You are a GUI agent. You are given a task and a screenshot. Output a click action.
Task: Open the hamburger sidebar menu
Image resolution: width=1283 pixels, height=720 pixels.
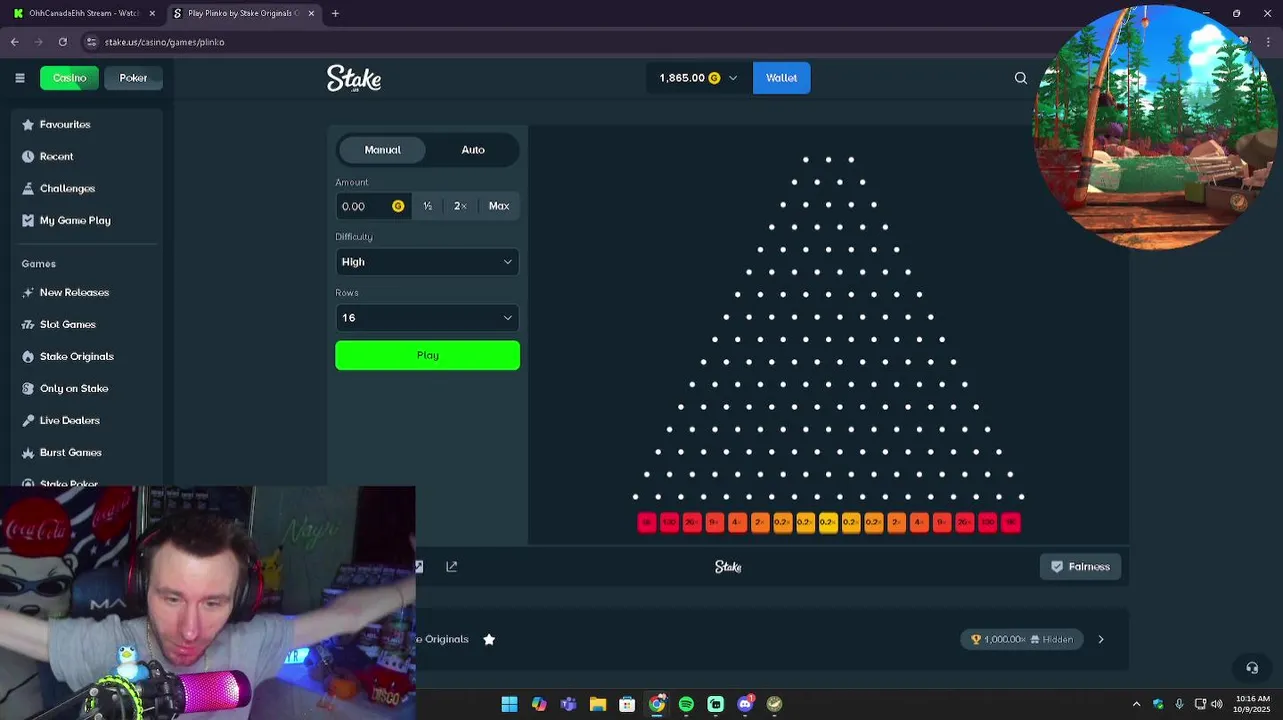click(x=20, y=78)
